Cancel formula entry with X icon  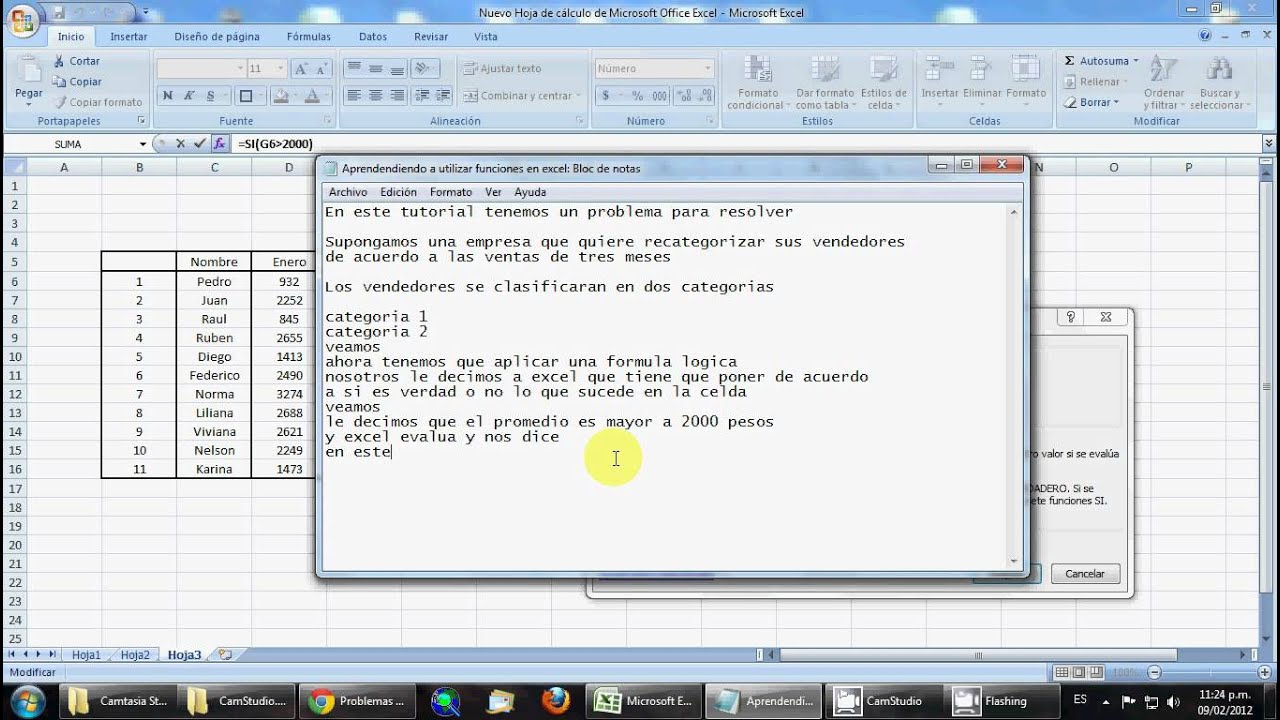point(181,144)
